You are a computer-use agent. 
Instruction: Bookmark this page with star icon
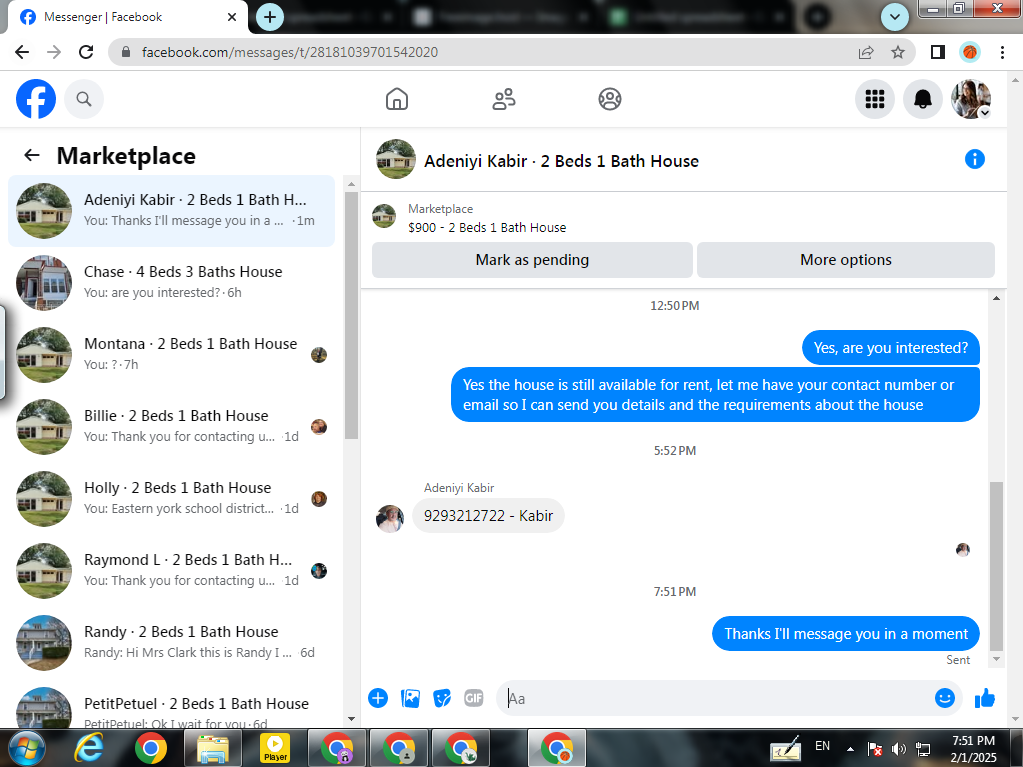898,52
